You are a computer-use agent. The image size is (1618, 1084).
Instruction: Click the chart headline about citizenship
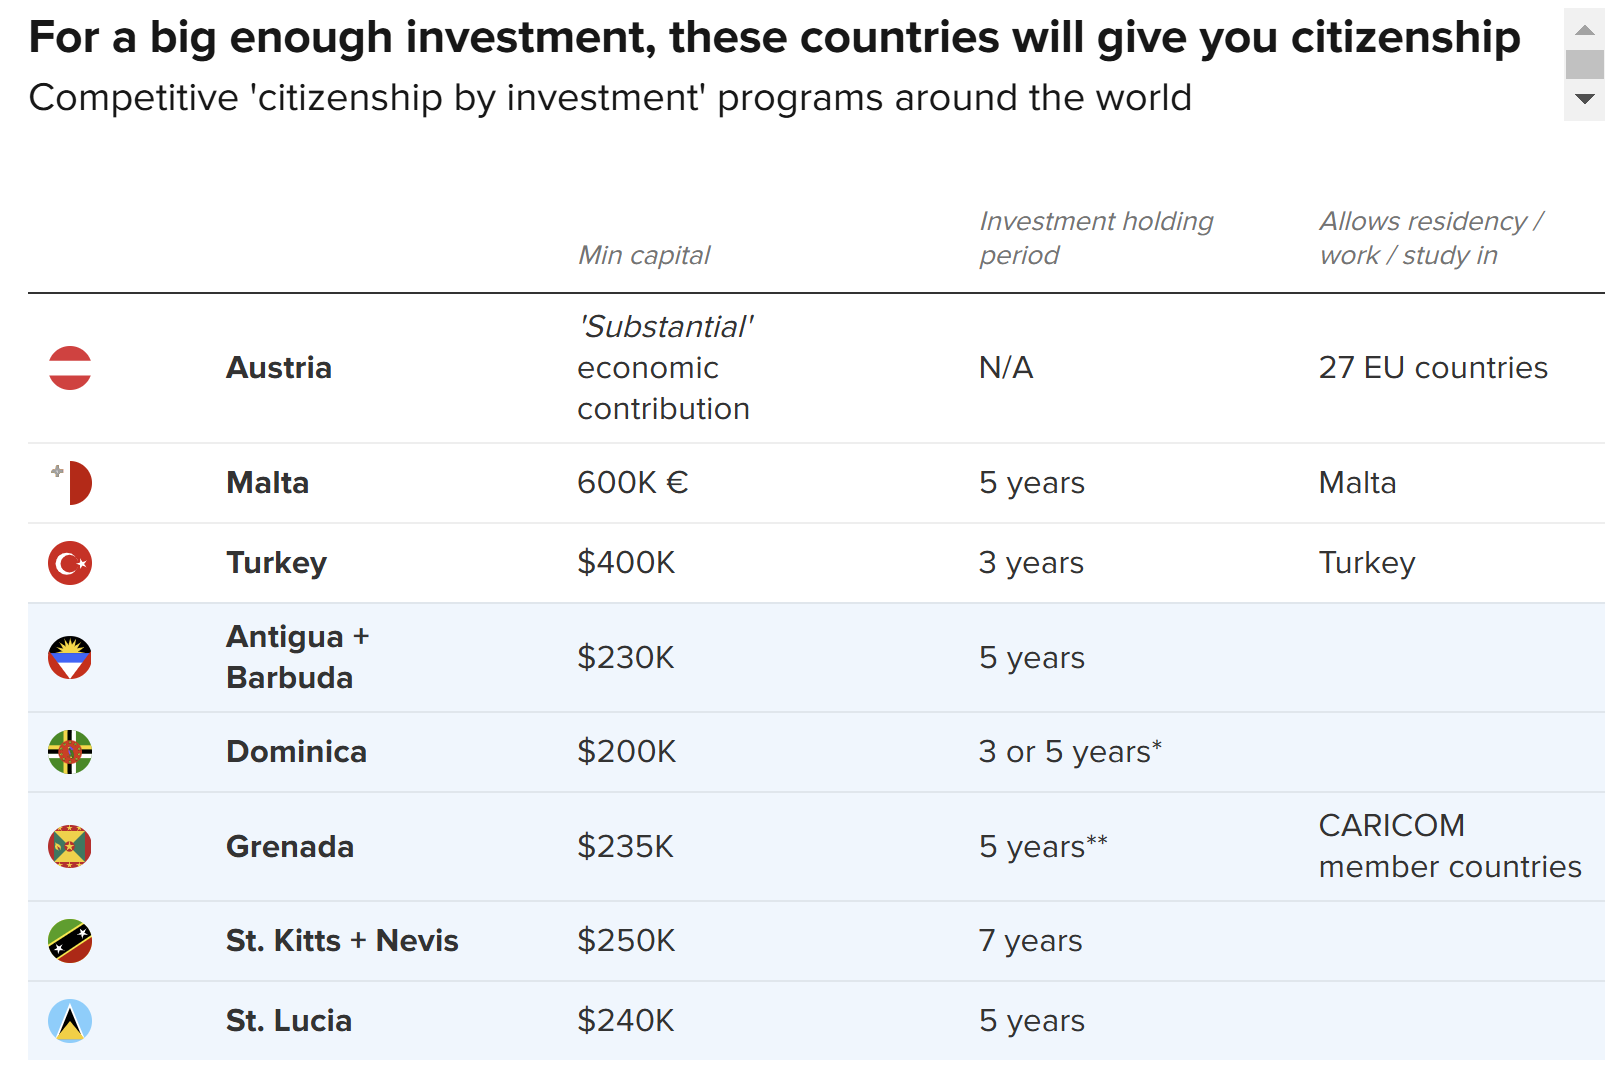(x=774, y=38)
